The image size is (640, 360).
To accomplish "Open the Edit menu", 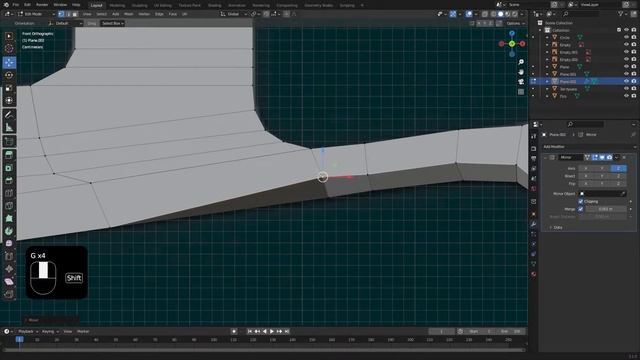I will [27, 5].
